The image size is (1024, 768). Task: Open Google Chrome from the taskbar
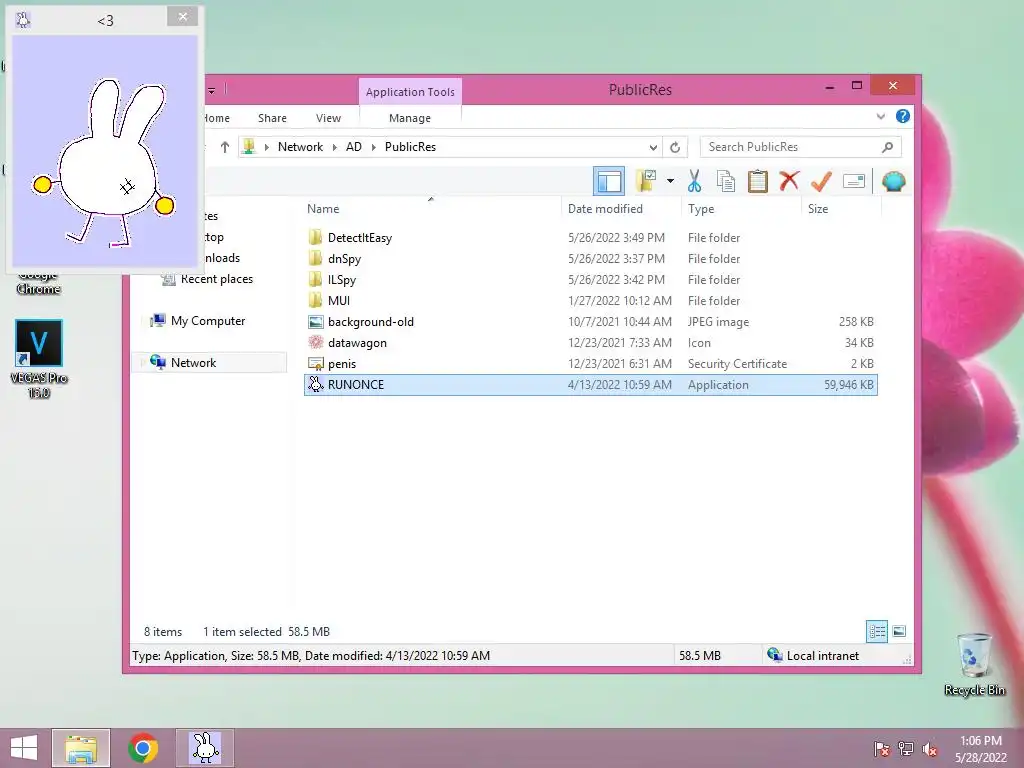(143, 748)
